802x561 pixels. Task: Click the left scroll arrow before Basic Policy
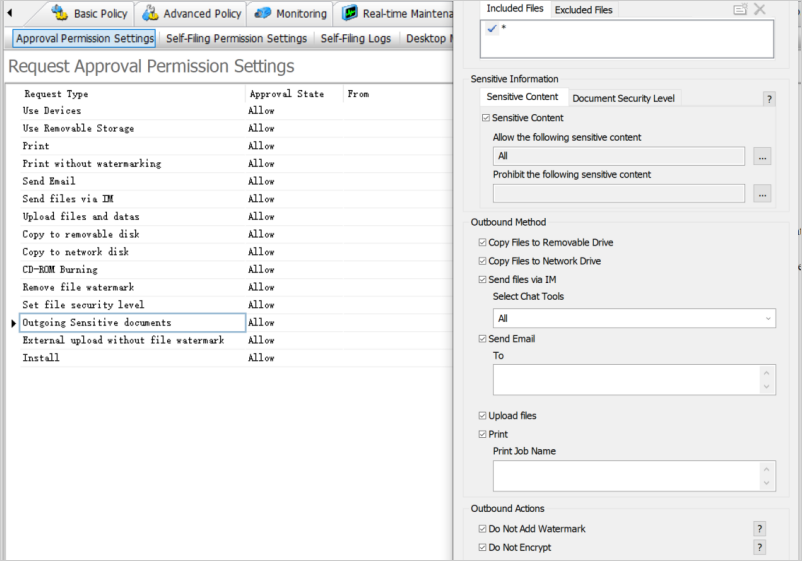(x=10, y=13)
